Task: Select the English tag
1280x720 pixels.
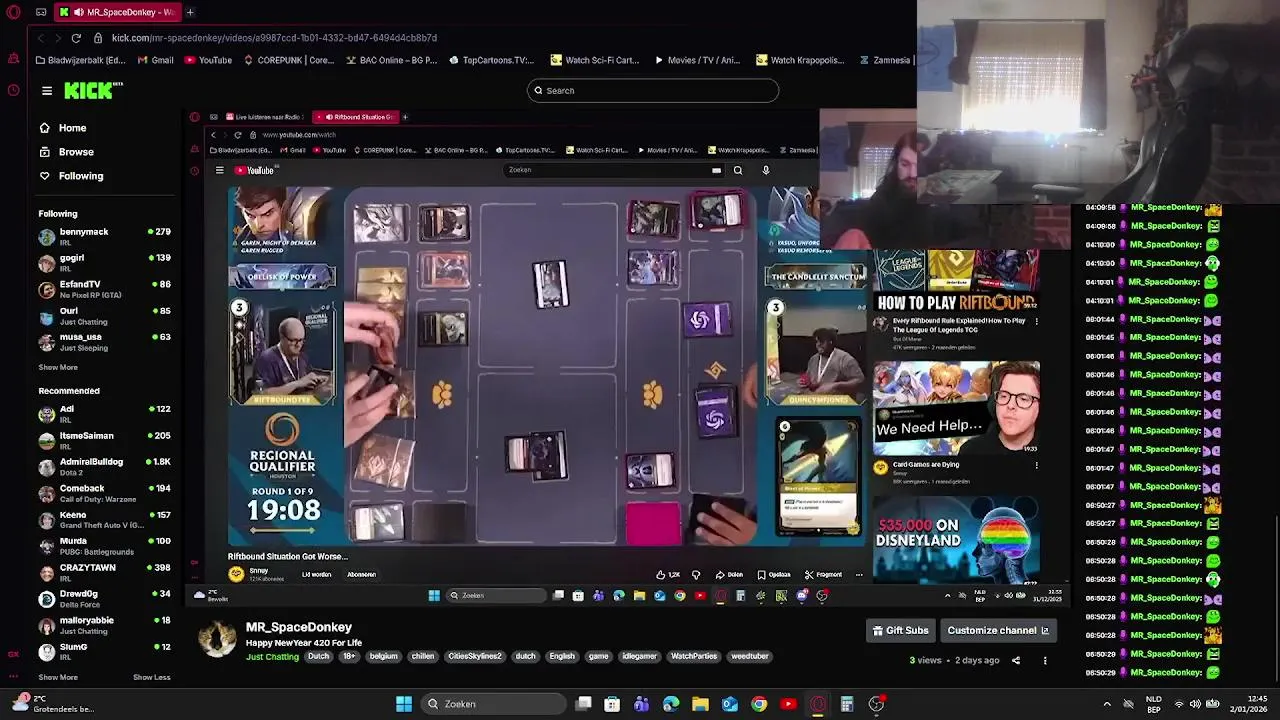Action: click(562, 656)
